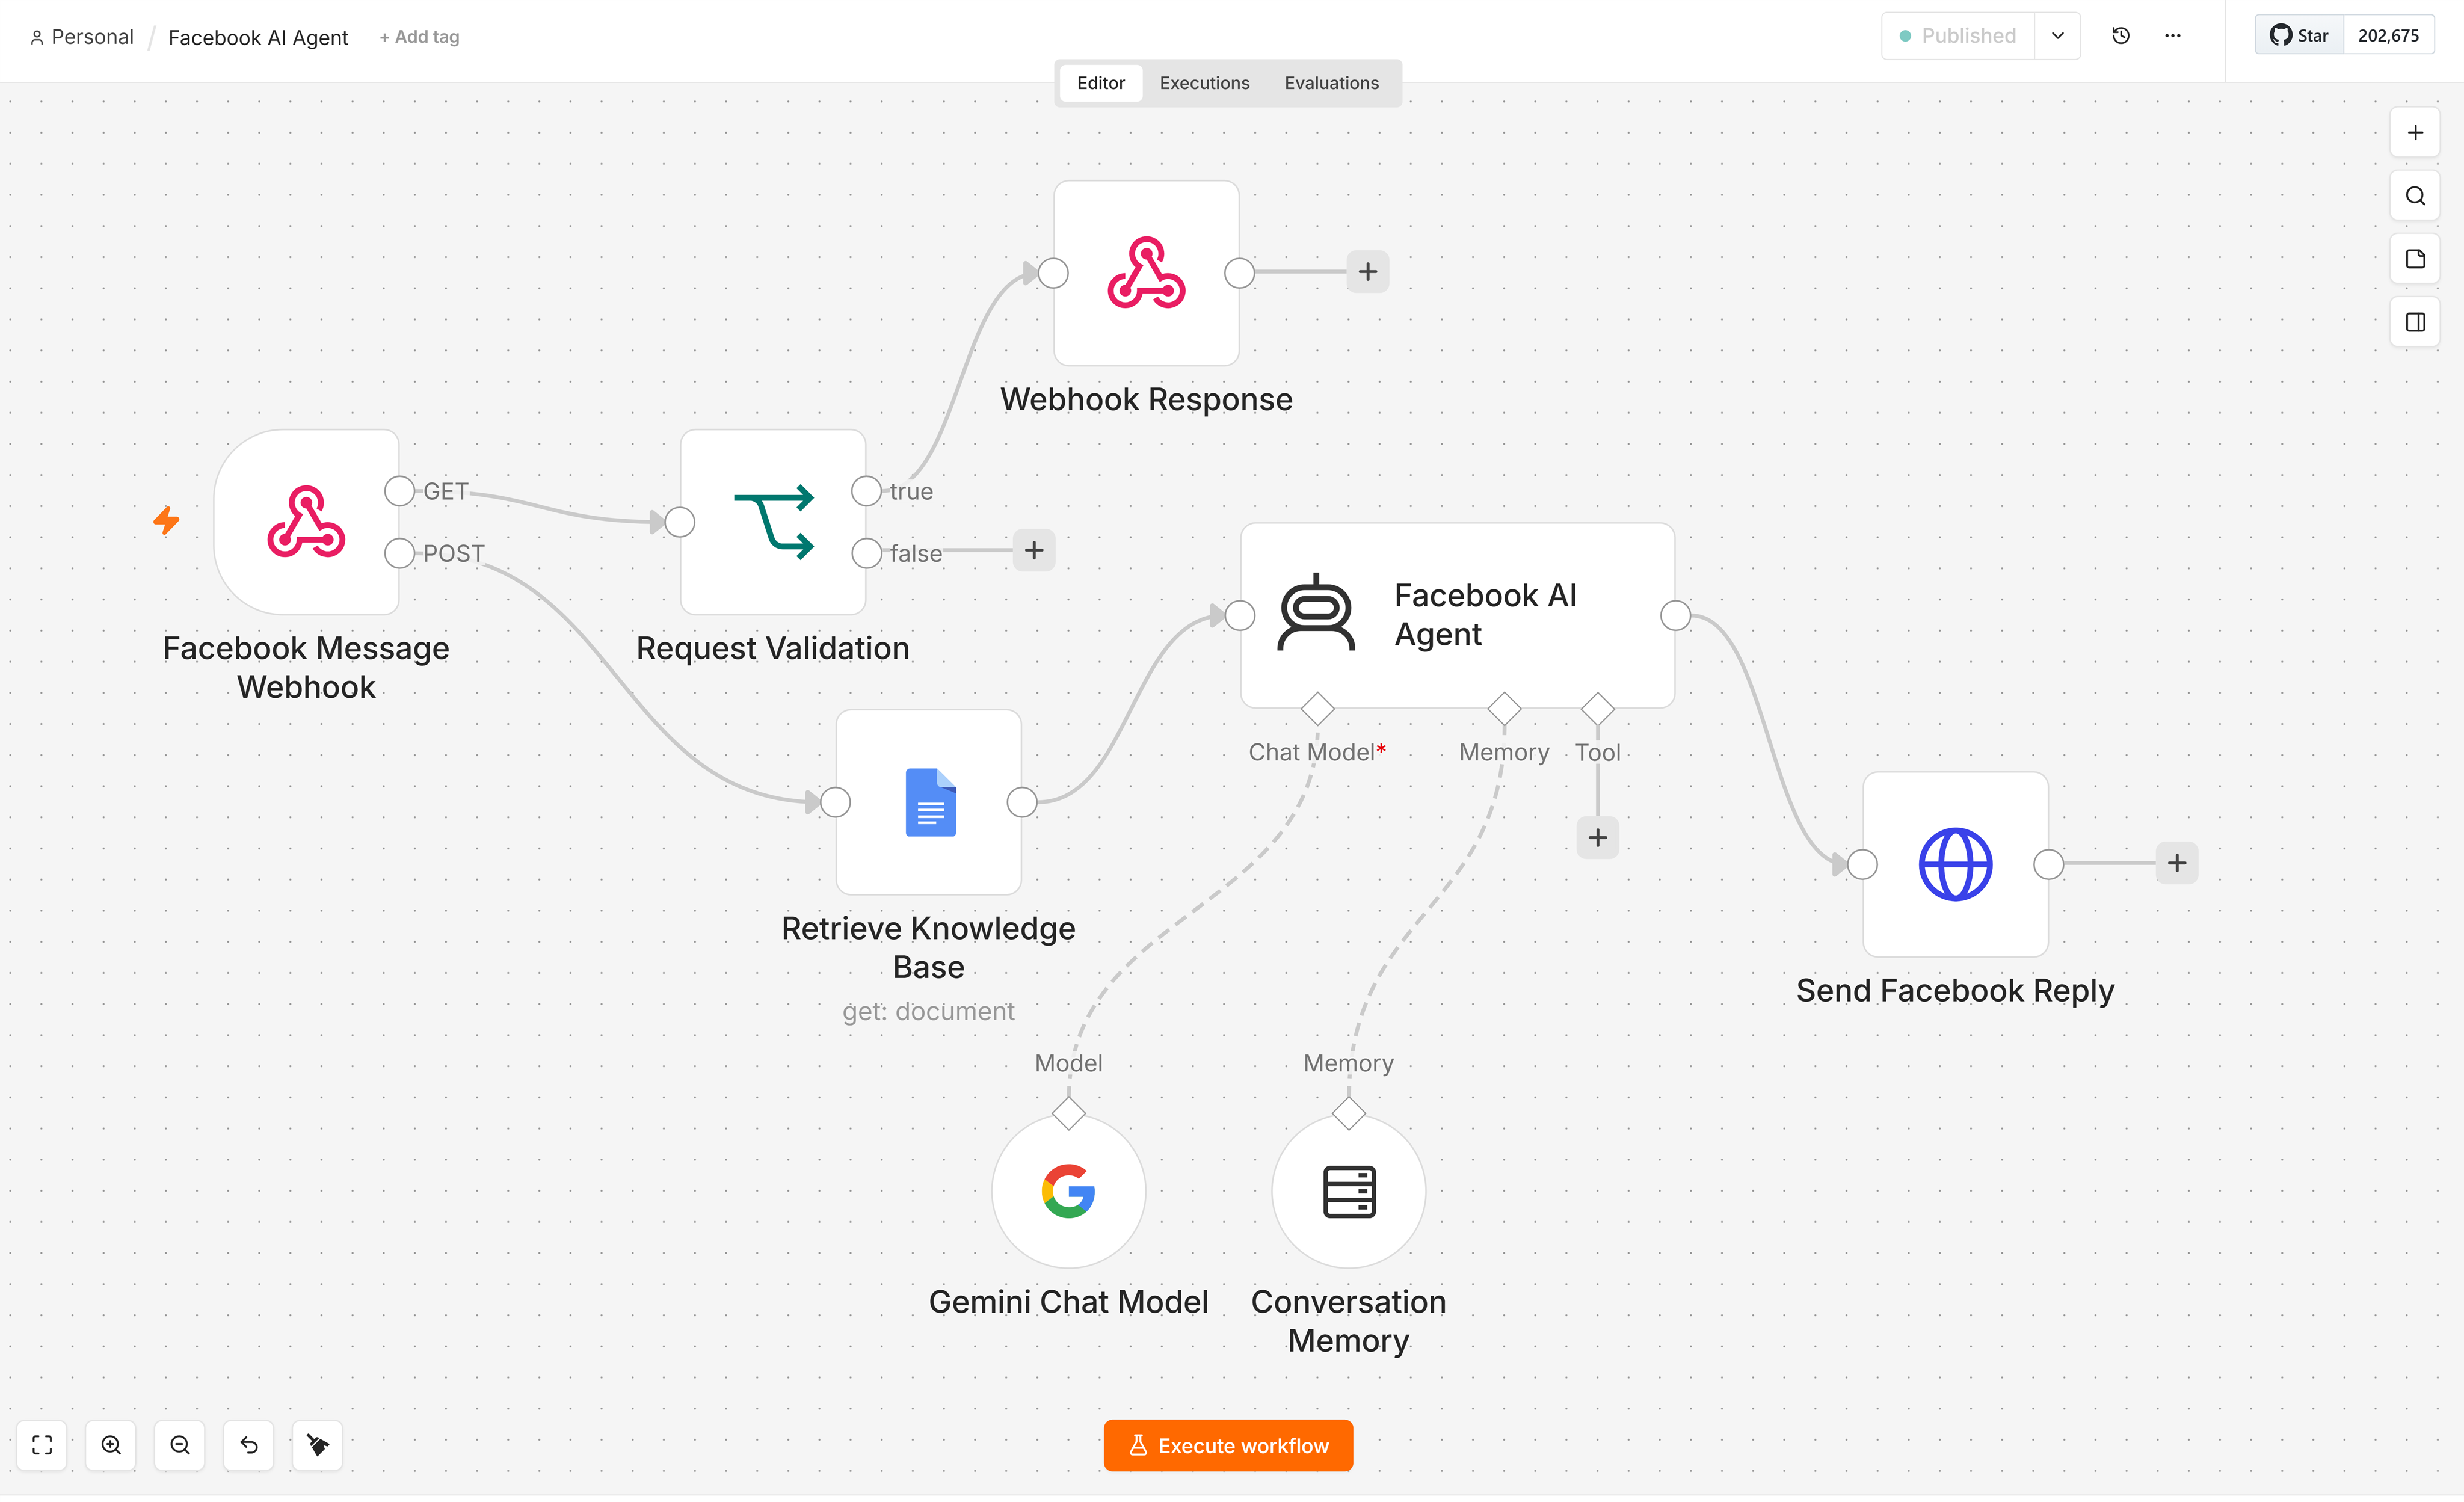Zoom out of the canvas

point(180,1445)
